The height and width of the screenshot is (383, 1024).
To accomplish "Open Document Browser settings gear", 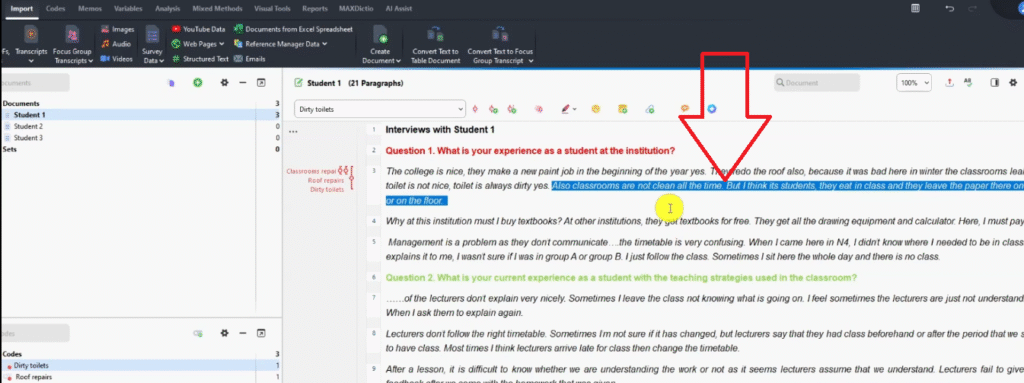I will coord(1013,83).
